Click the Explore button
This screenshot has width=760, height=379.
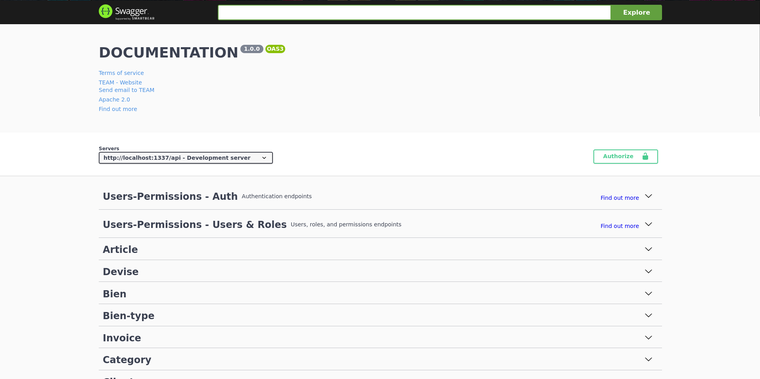[x=636, y=13]
